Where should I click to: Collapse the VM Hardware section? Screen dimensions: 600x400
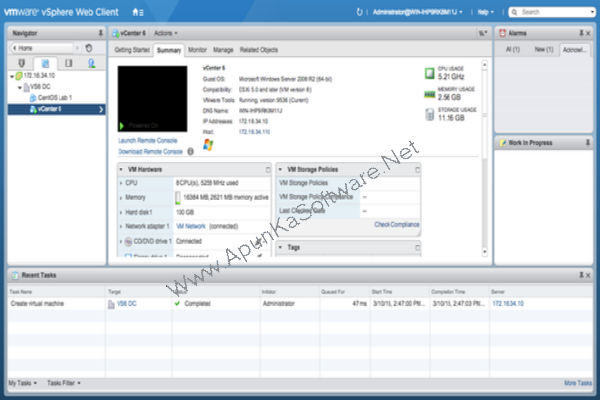(x=121, y=170)
